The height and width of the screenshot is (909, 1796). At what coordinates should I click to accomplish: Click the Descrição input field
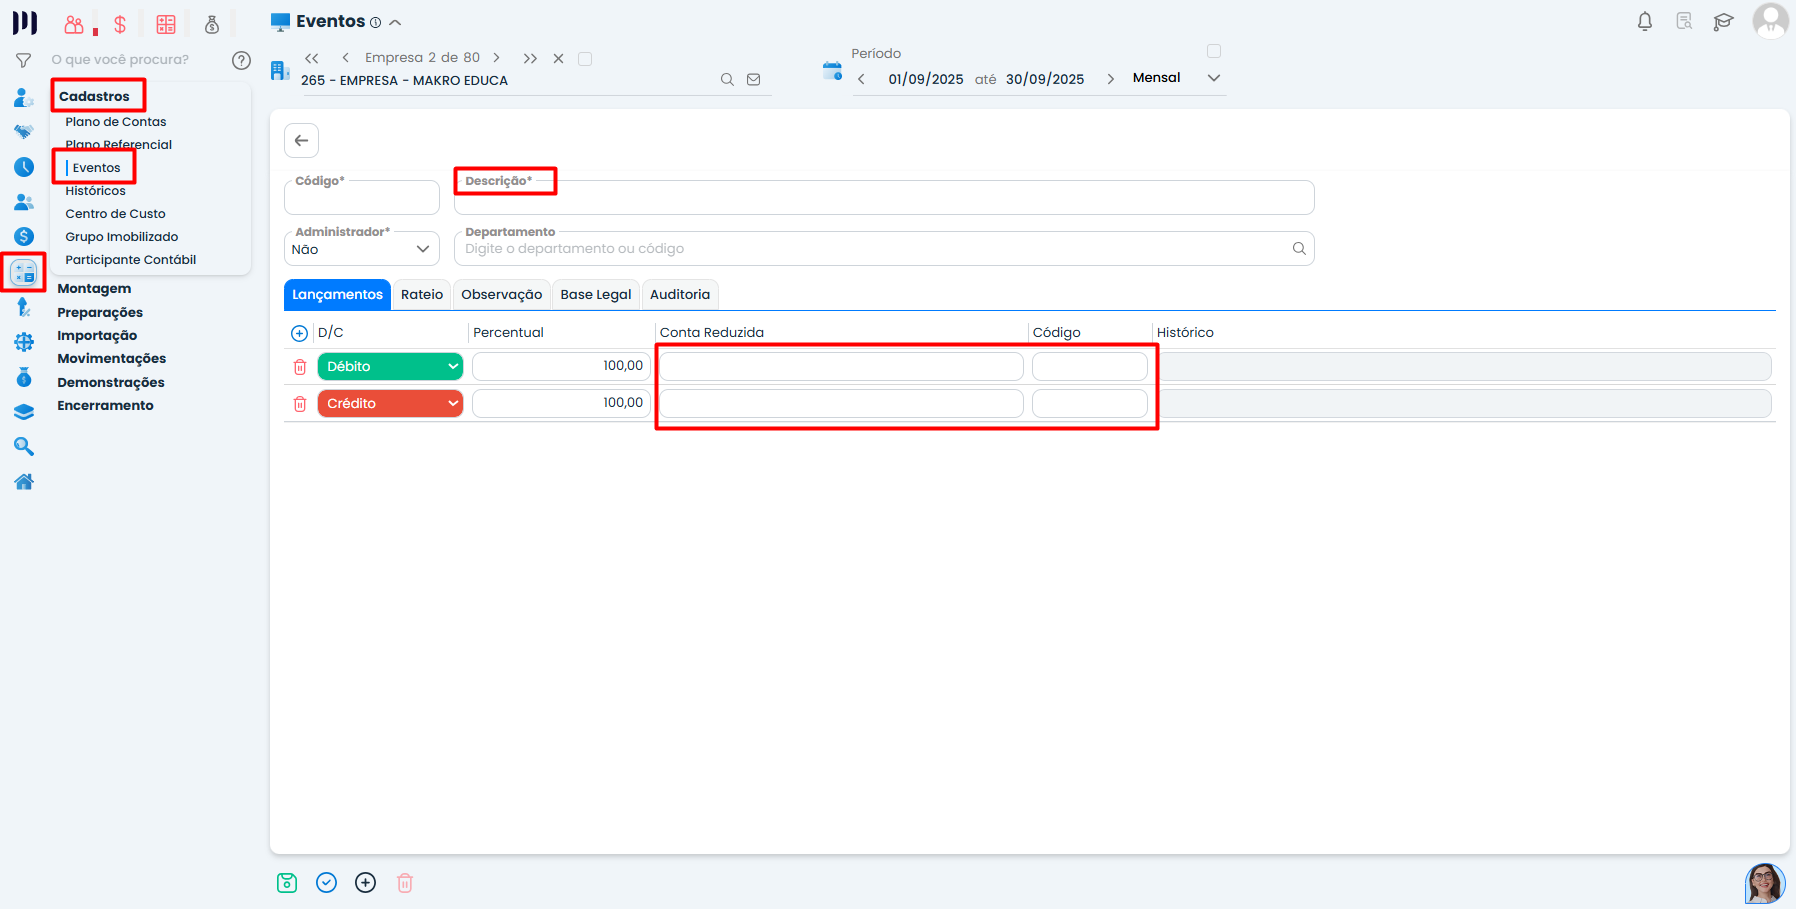click(883, 200)
